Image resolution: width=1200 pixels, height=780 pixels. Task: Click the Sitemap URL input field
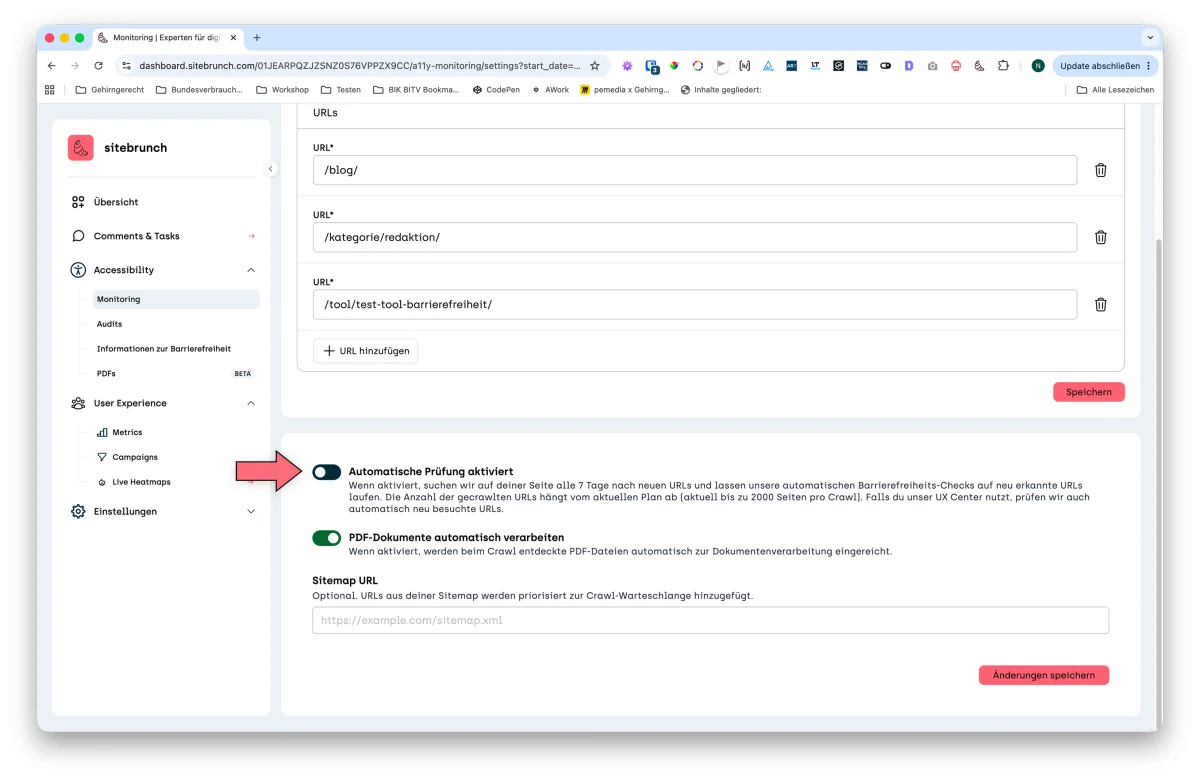(710, 620)
